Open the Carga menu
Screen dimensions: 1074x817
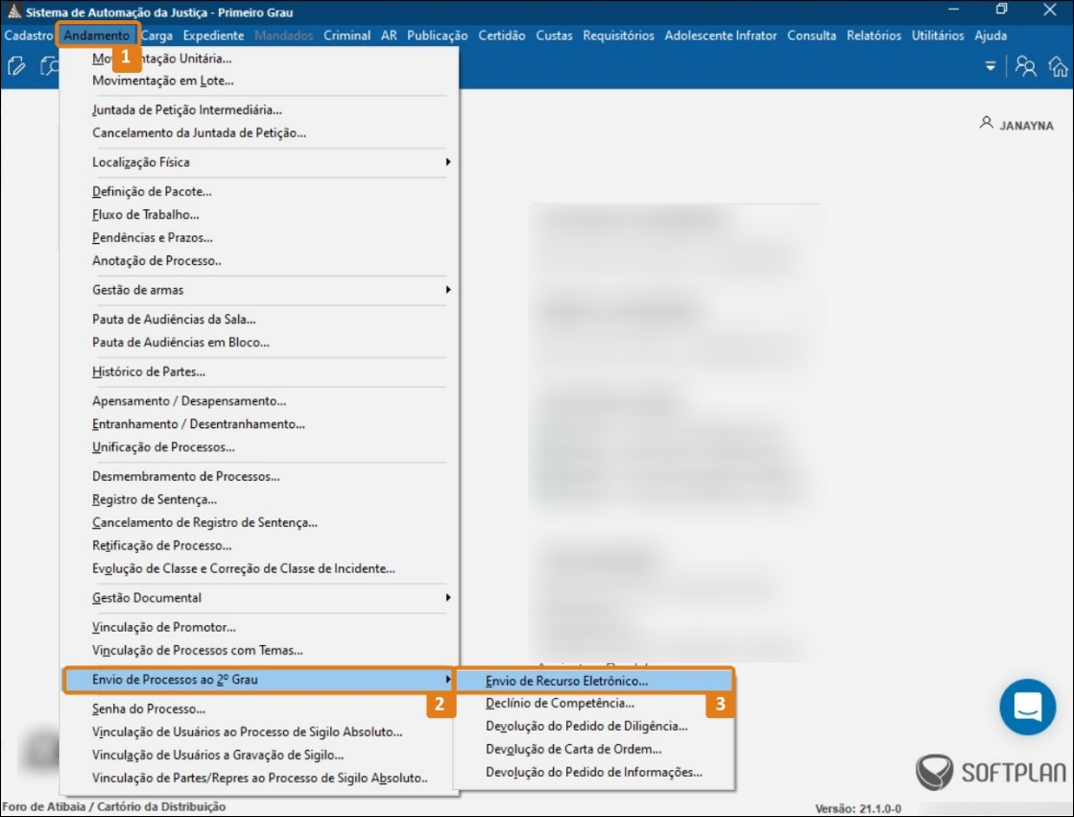pos(156,36)
